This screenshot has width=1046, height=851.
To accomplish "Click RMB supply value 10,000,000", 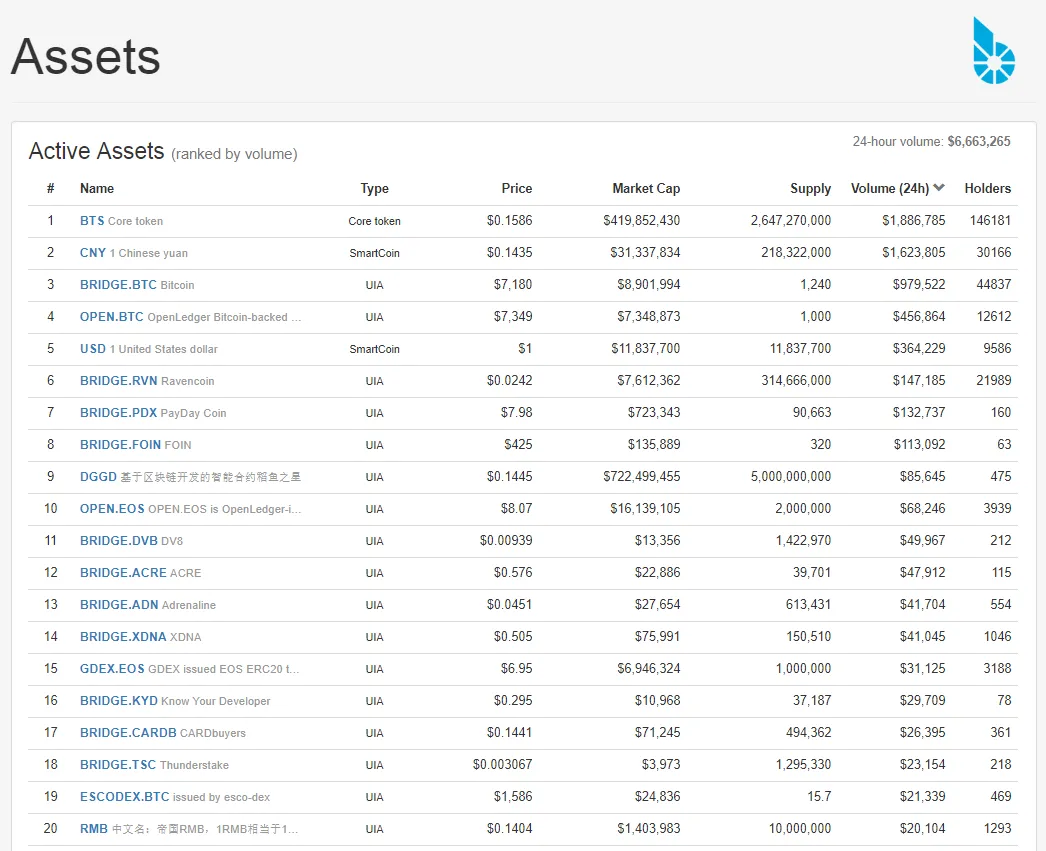I will click(800, 829).
